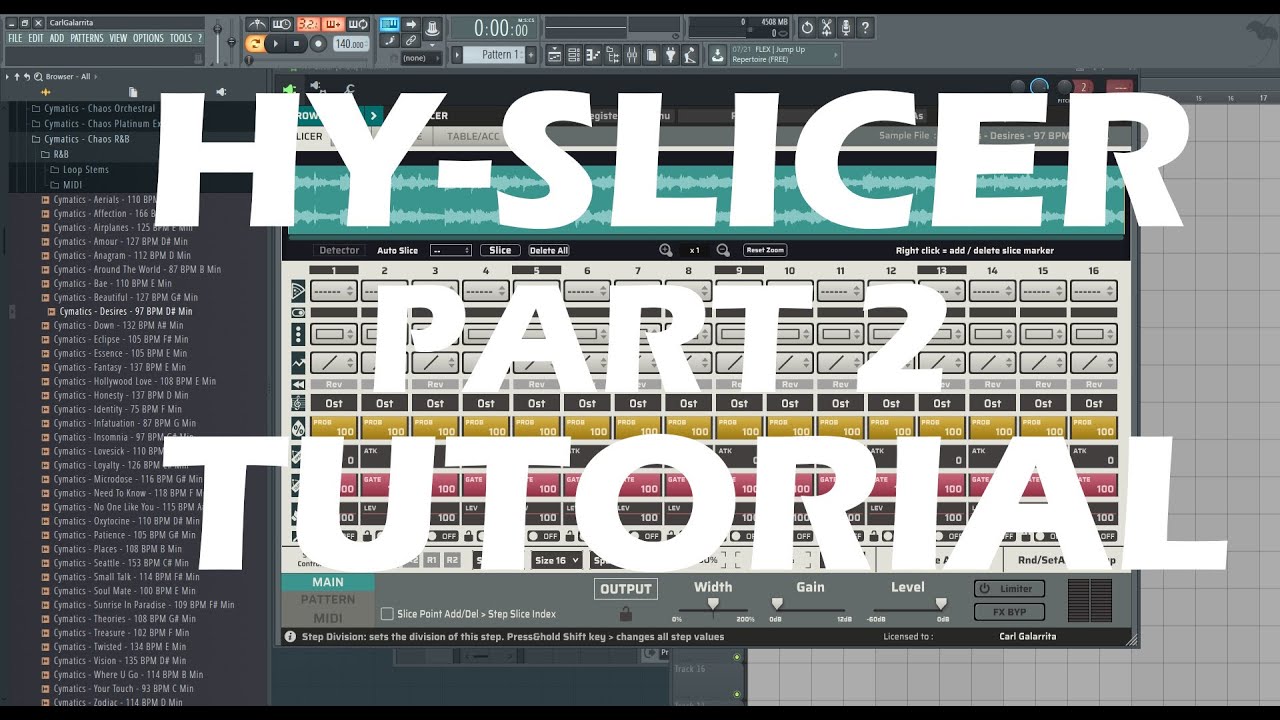1280x720 pixels.
Task: Click the save/download icon beside hint panel
Action: (x=717, y=55)
